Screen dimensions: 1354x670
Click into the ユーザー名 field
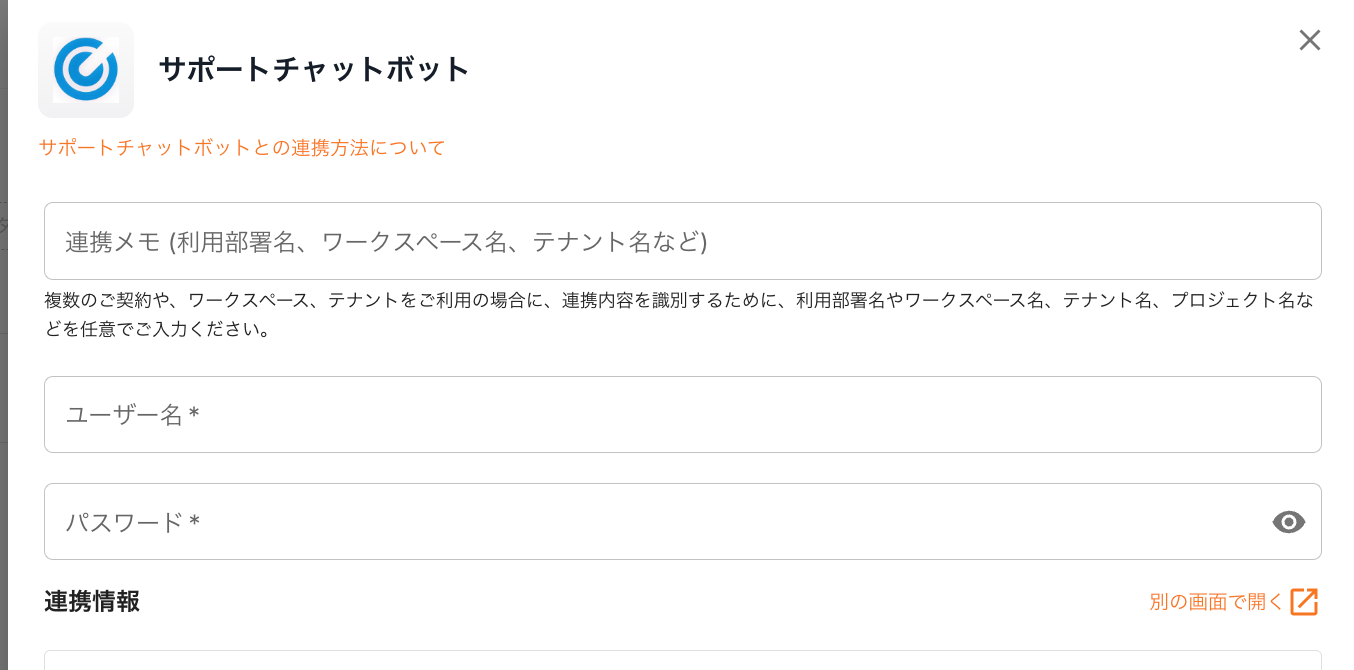coord(682,415)
